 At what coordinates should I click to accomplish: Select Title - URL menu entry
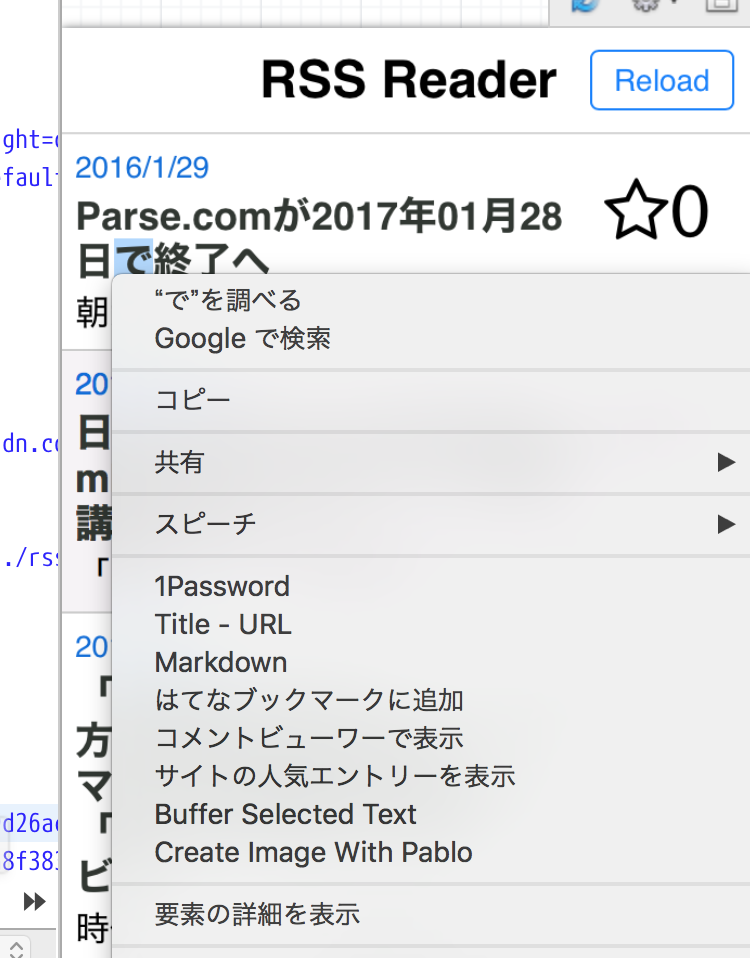point(223,625)
